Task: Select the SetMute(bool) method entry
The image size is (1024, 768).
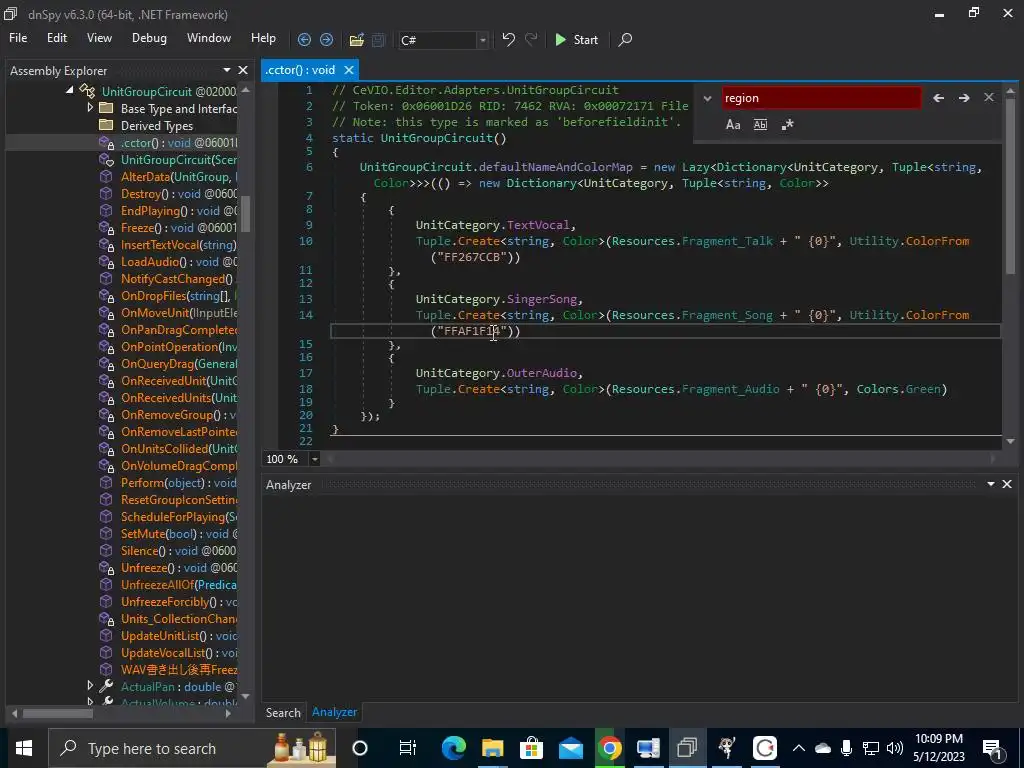Action: pos(178,534)
